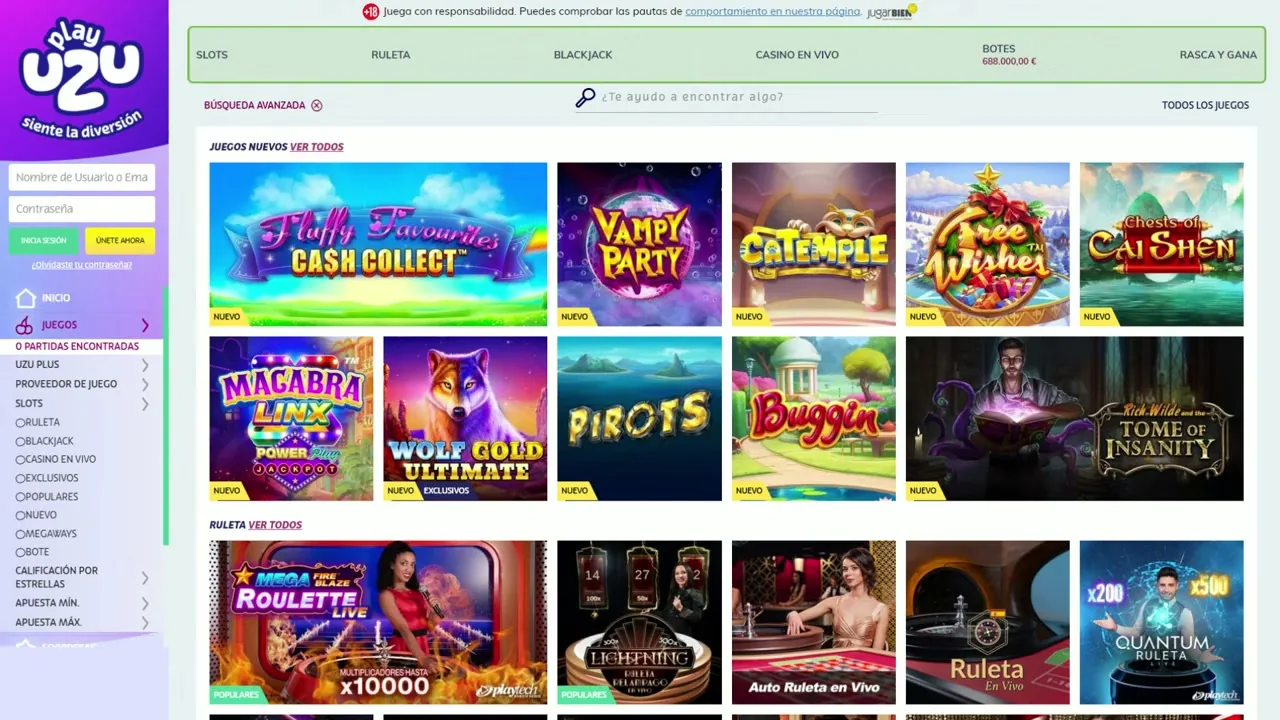Click the Juegos sidebar label

[x=59, y=325]
